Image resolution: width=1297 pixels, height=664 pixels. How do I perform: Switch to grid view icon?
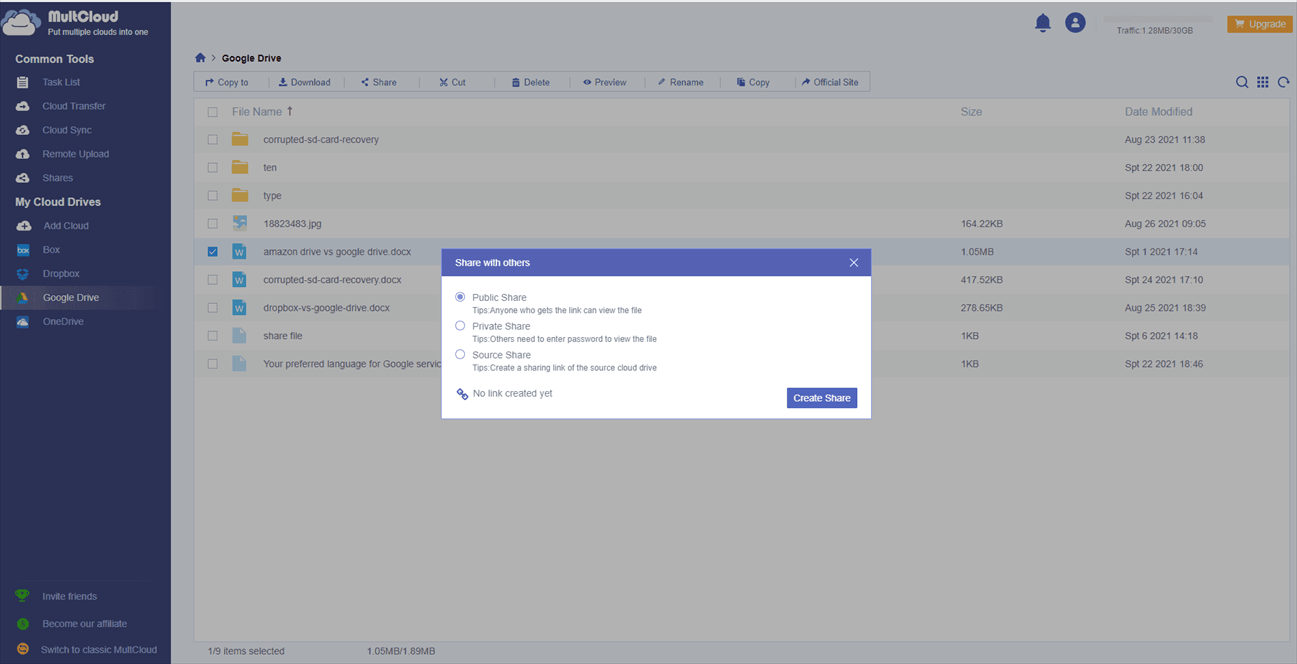coord(1263,82)
